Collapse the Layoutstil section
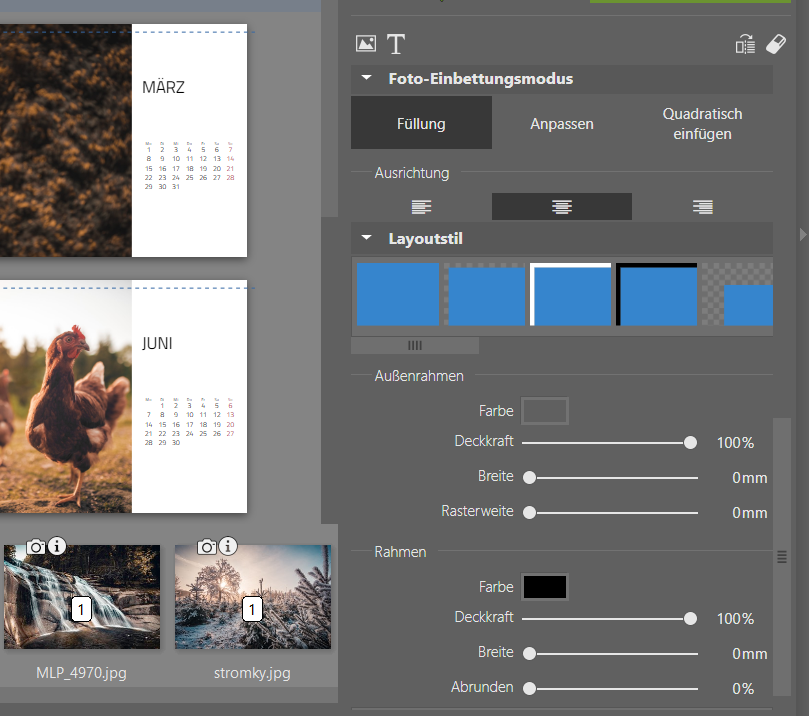The image size is (809, 716). coord(367,239)
